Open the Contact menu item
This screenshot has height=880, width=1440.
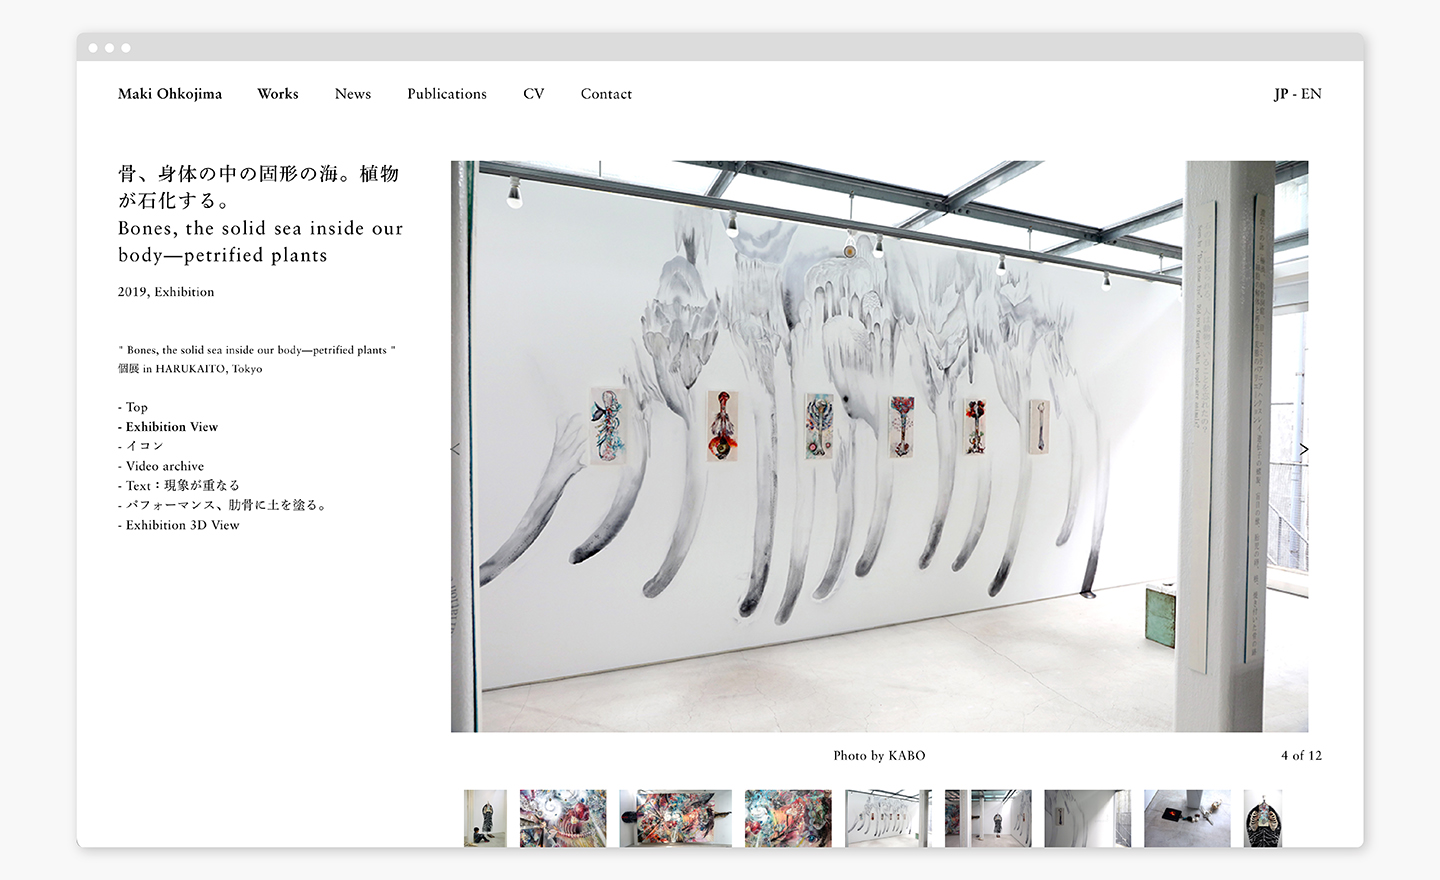click(606, 94)
